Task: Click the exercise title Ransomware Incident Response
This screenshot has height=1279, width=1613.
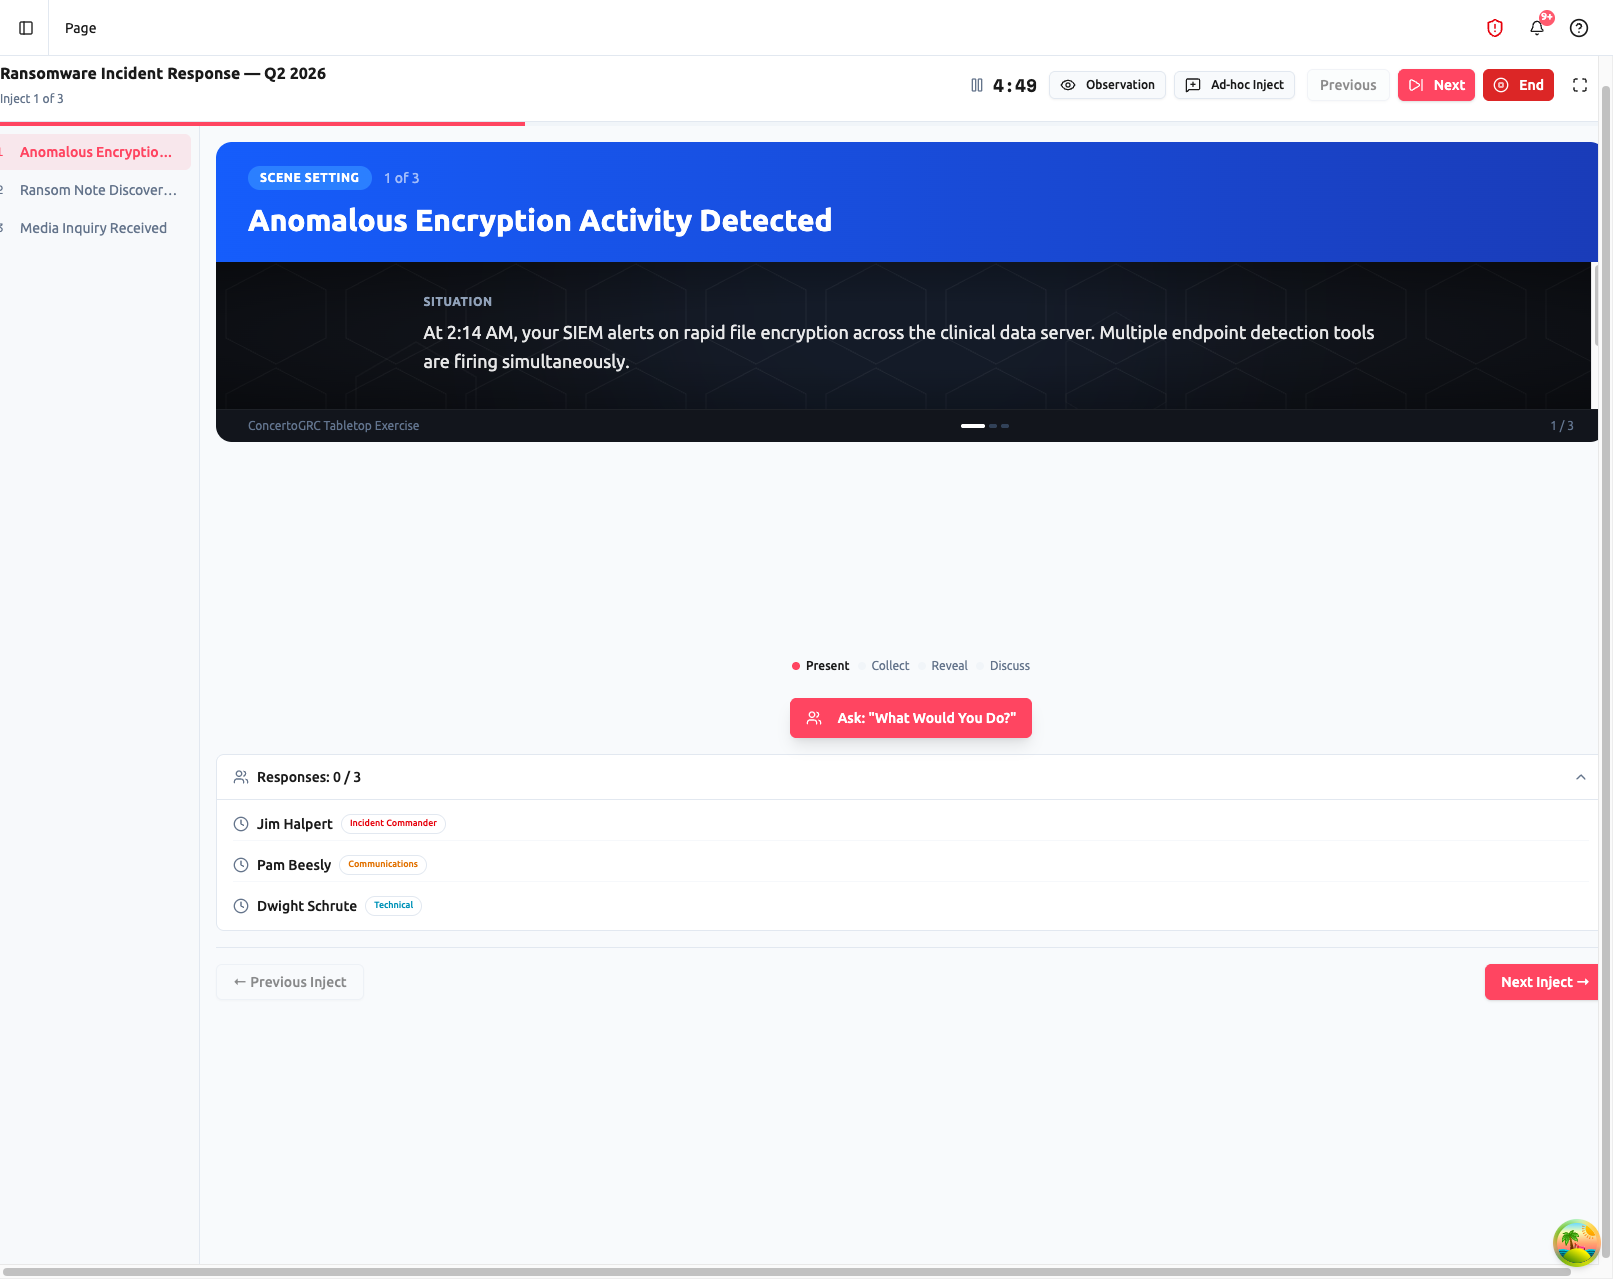Action: 163,74
